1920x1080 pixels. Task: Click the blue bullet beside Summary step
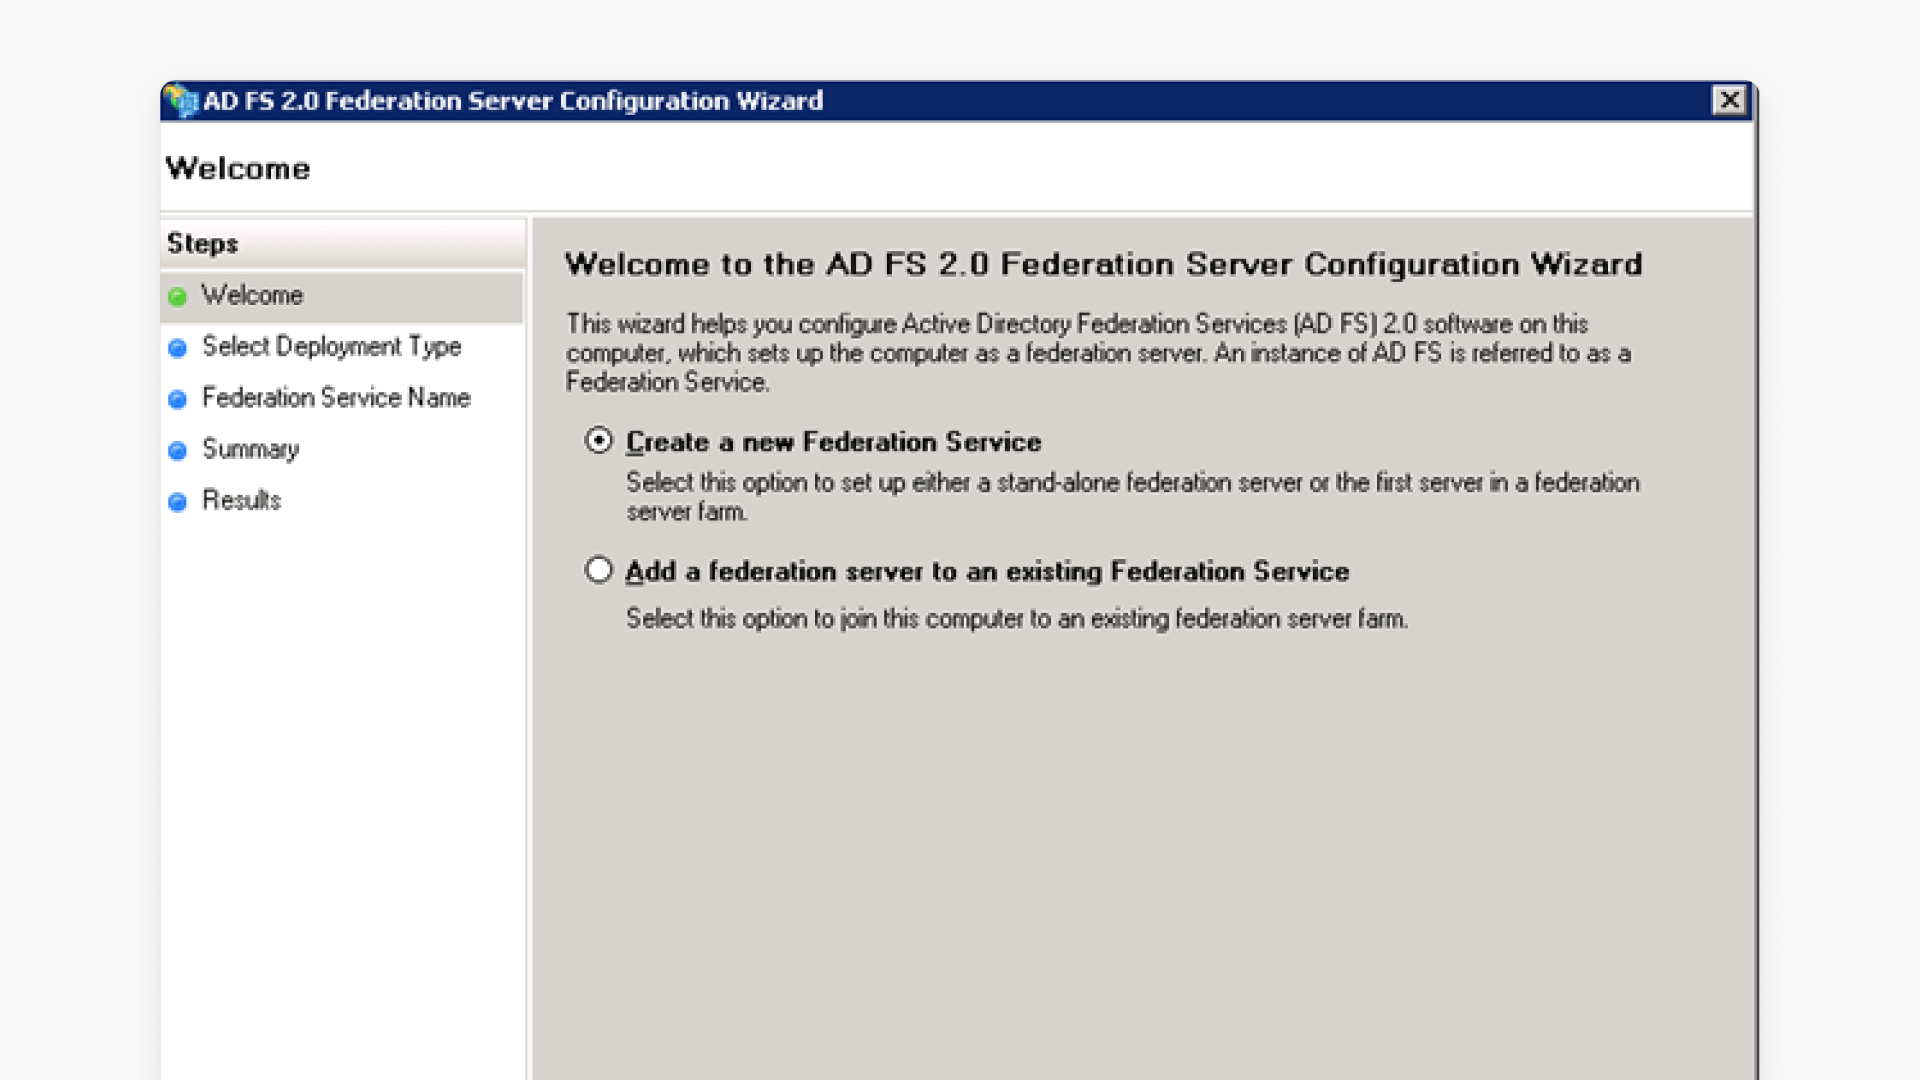tap(178, 450)
